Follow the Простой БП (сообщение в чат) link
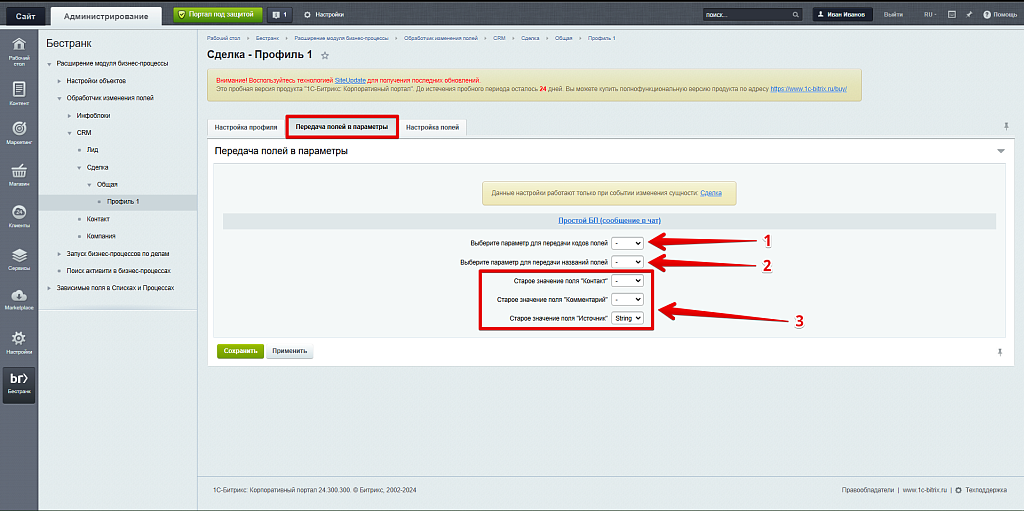This screenshot has width=1024, height=511. [x=609, y=220]
